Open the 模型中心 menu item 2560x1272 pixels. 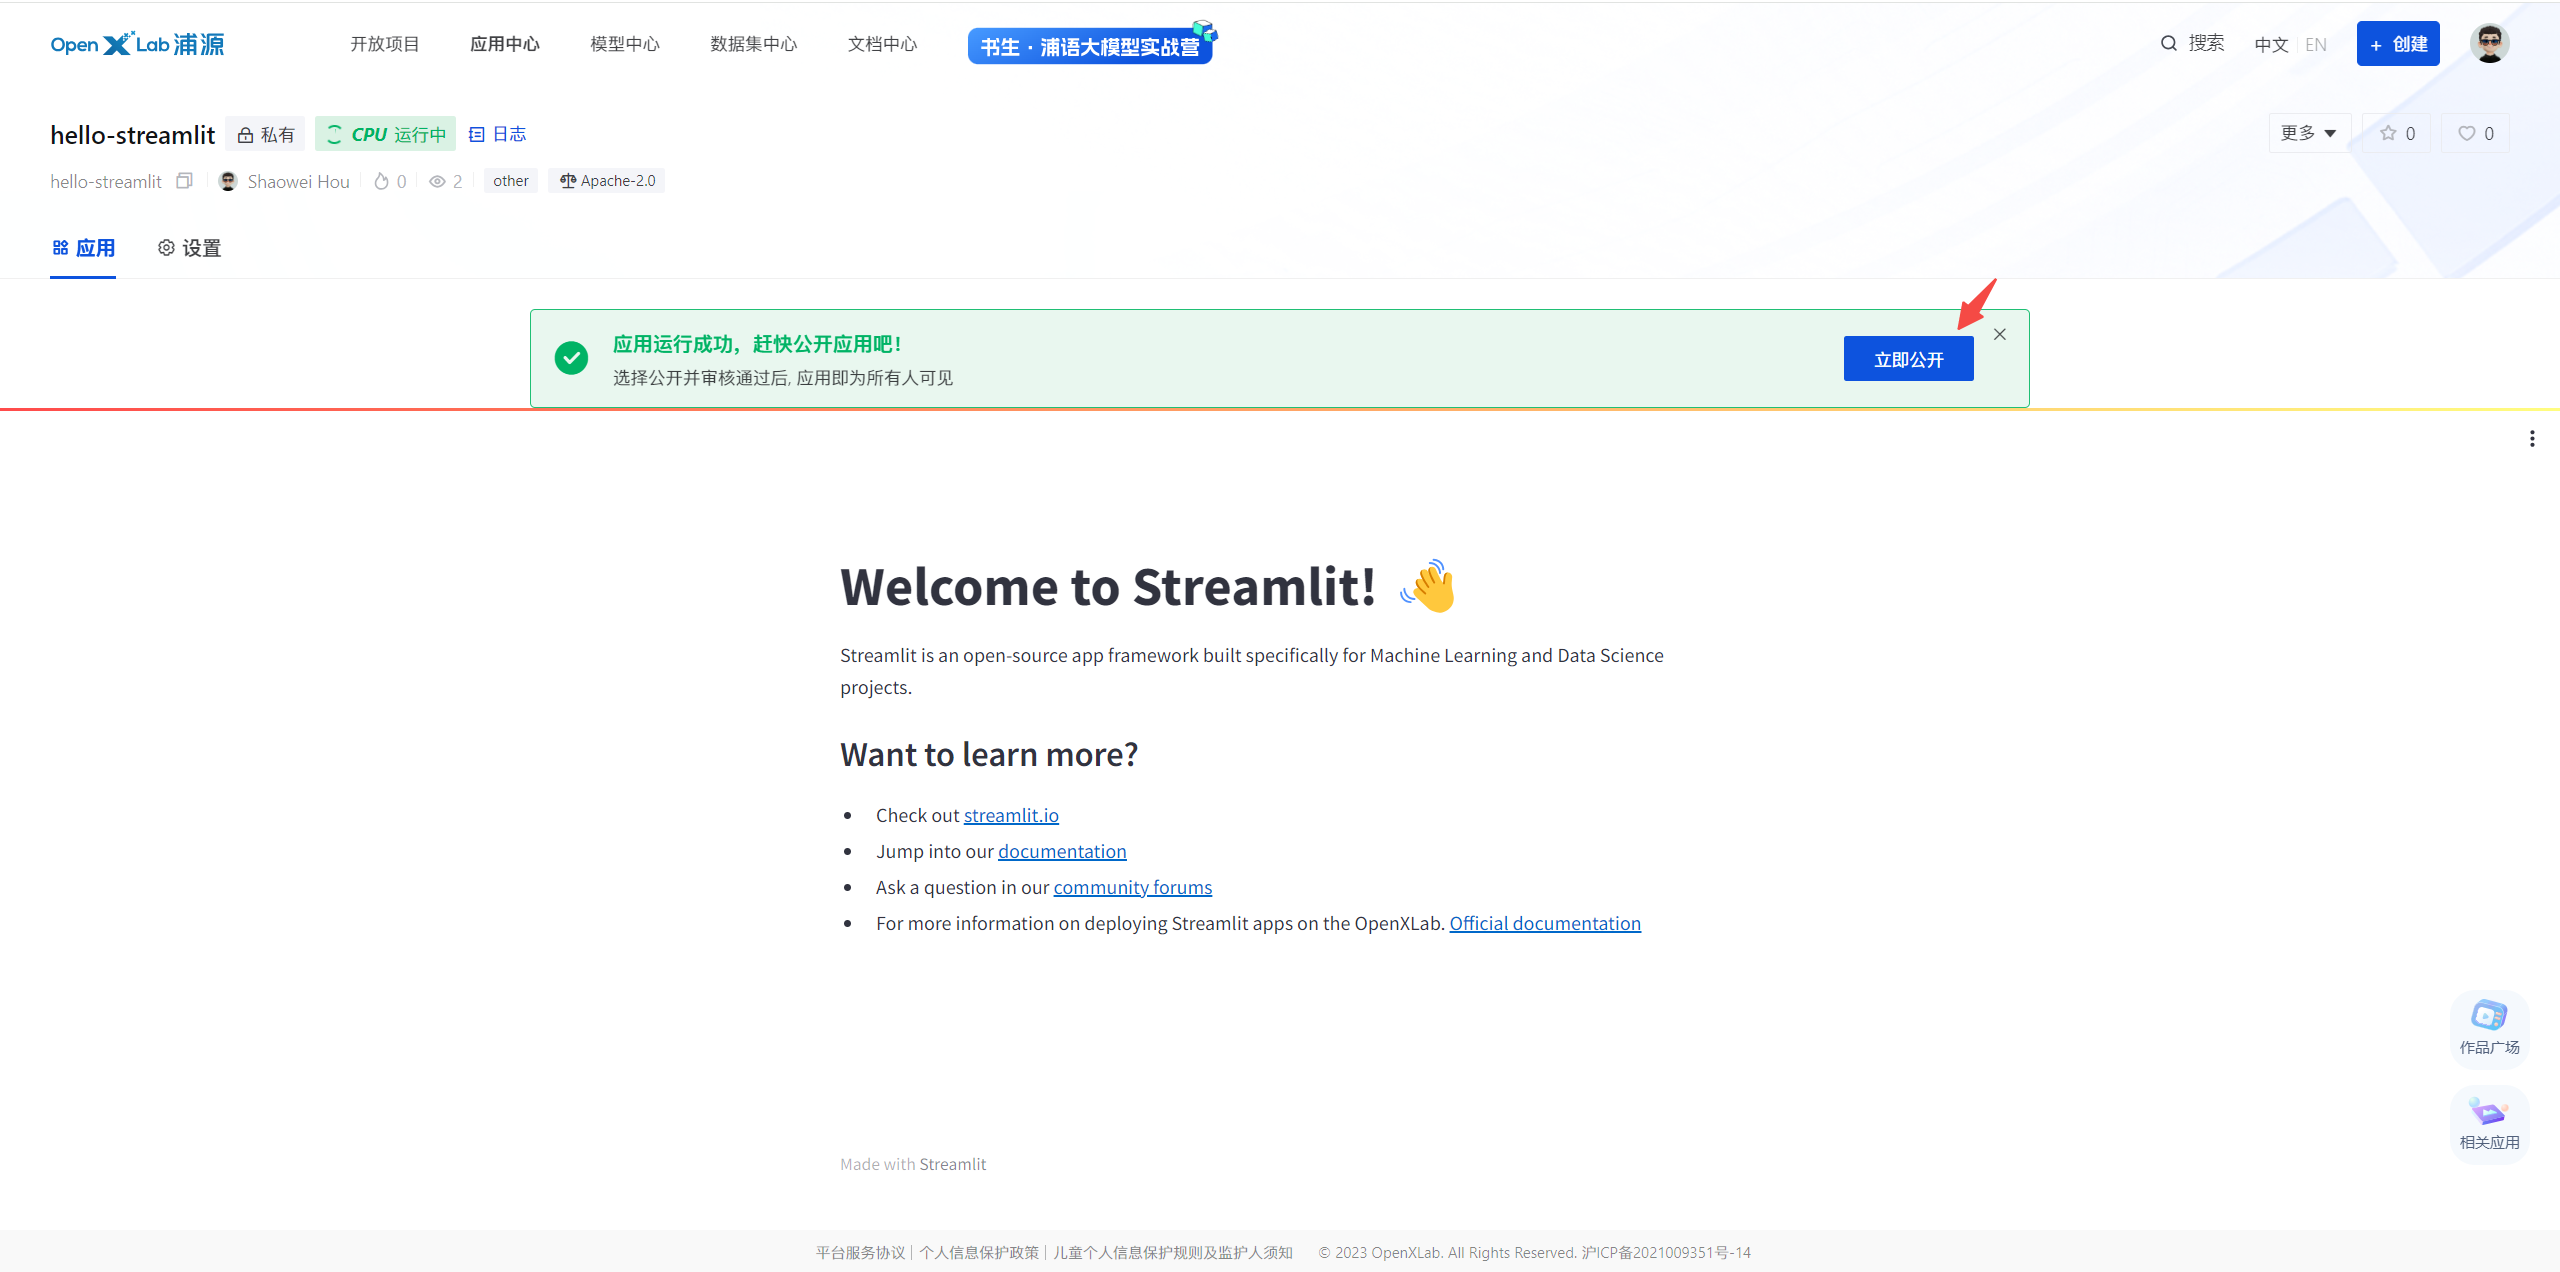tap(624, 43)
